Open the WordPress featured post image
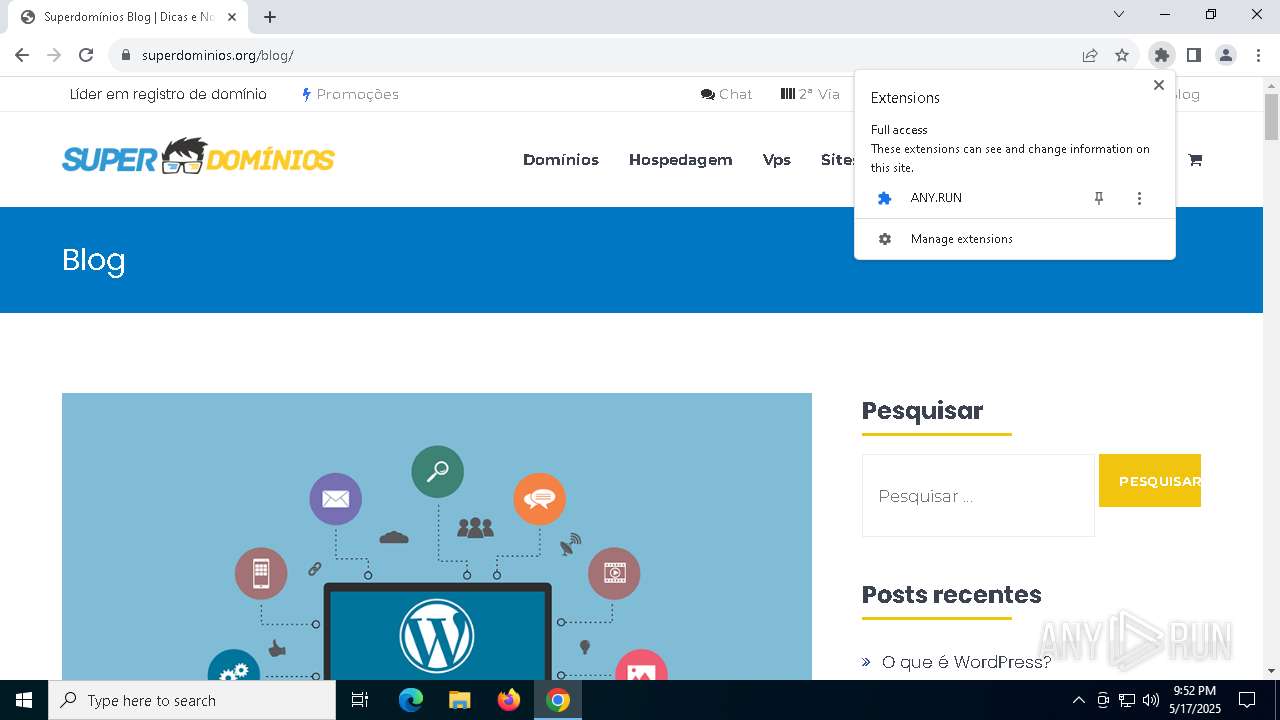Image resolution: width=1280 pixels, height=720 pixels. point(437,536)
